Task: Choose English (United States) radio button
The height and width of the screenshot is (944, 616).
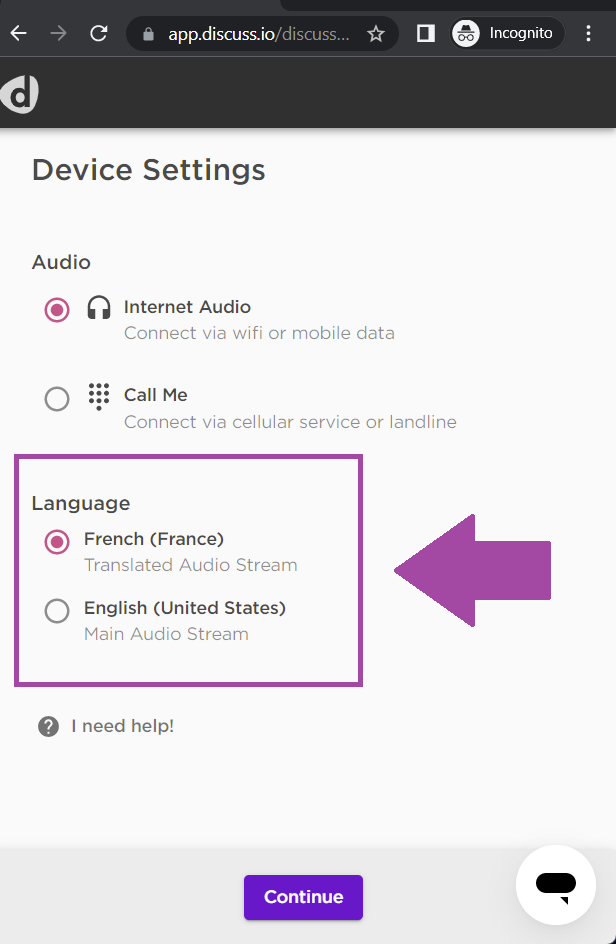Action: (57, 611)
